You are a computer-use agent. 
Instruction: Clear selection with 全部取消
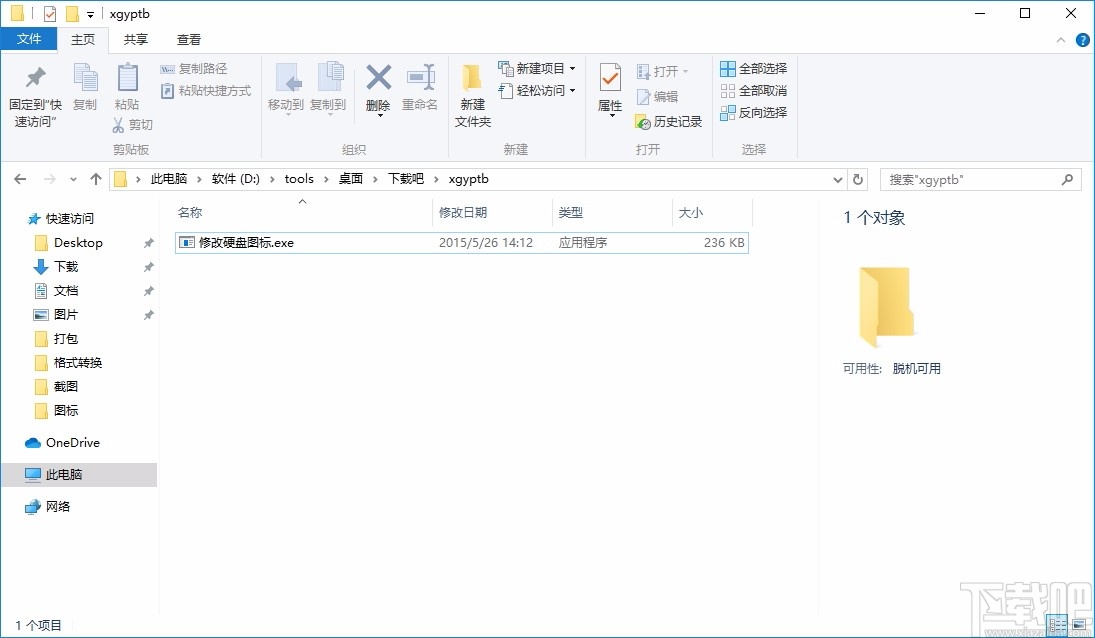click(753, 90)
